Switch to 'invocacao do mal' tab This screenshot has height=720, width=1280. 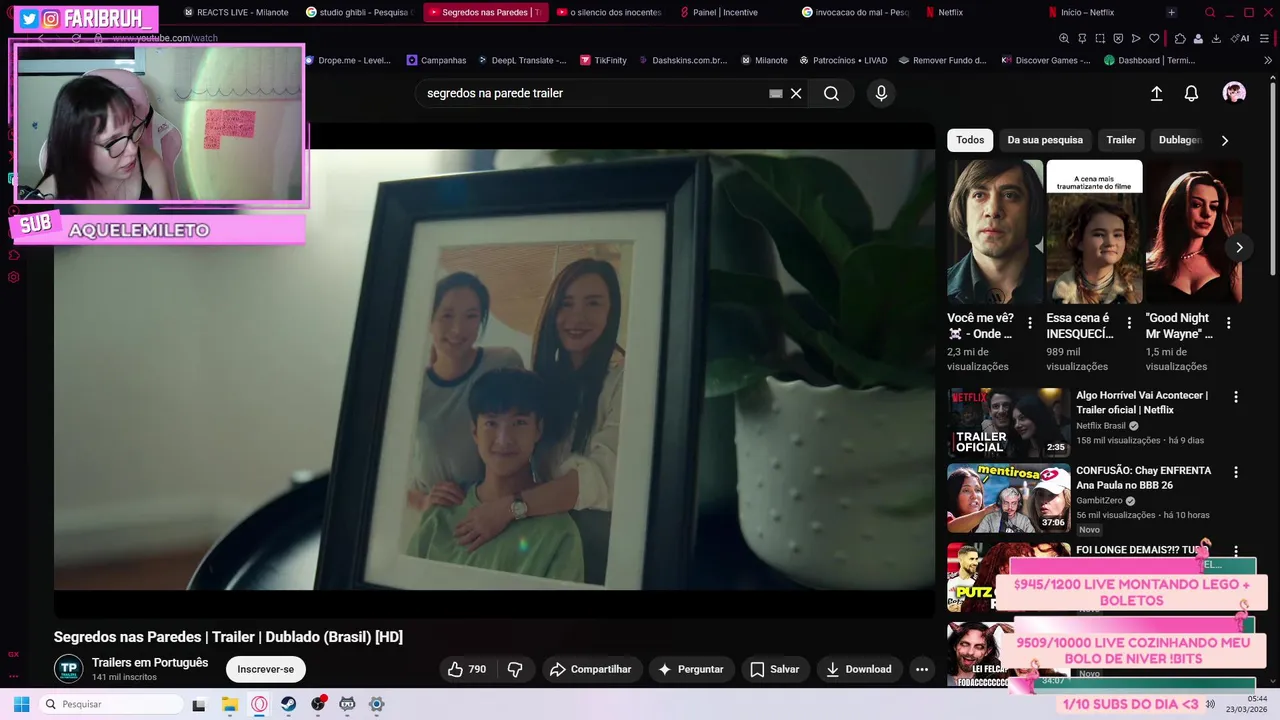click(x=854, y=13)
